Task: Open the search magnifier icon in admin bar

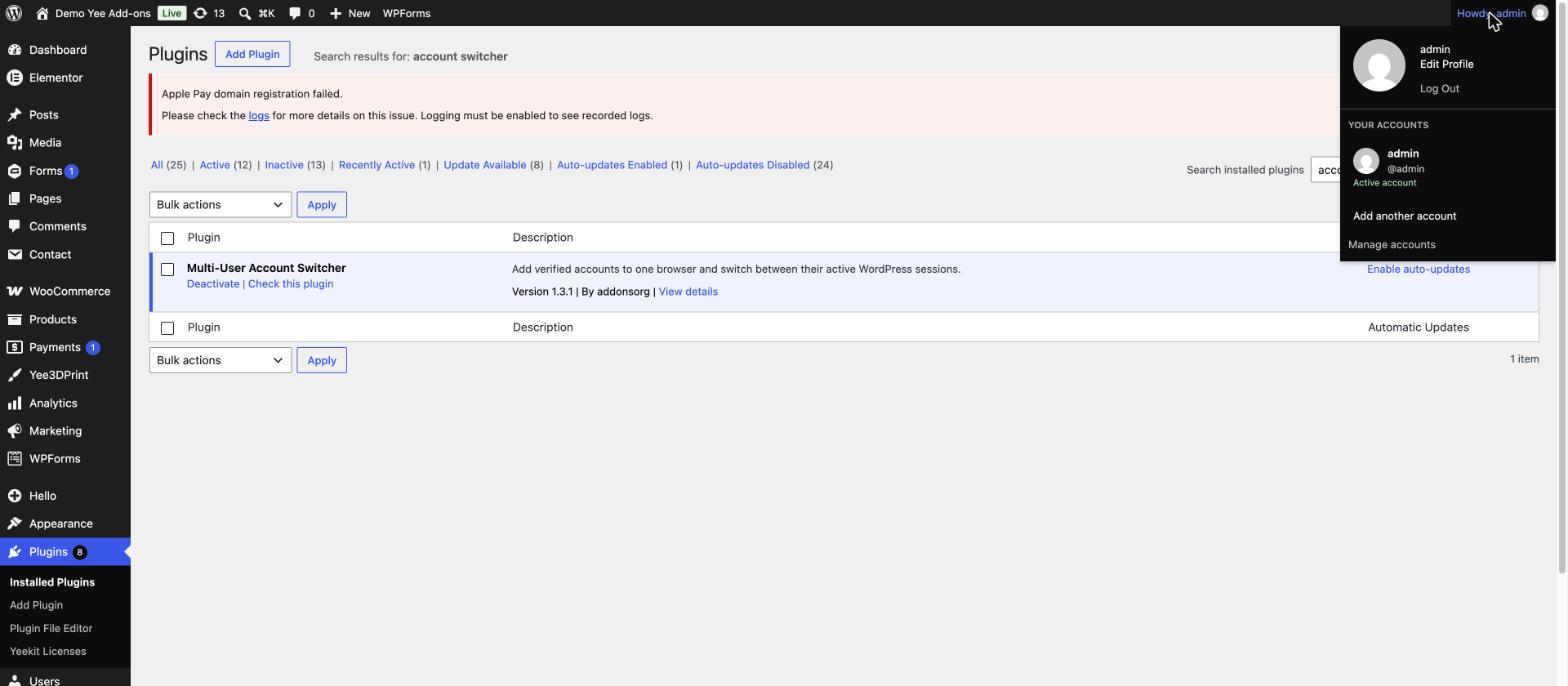Action: 245,13
